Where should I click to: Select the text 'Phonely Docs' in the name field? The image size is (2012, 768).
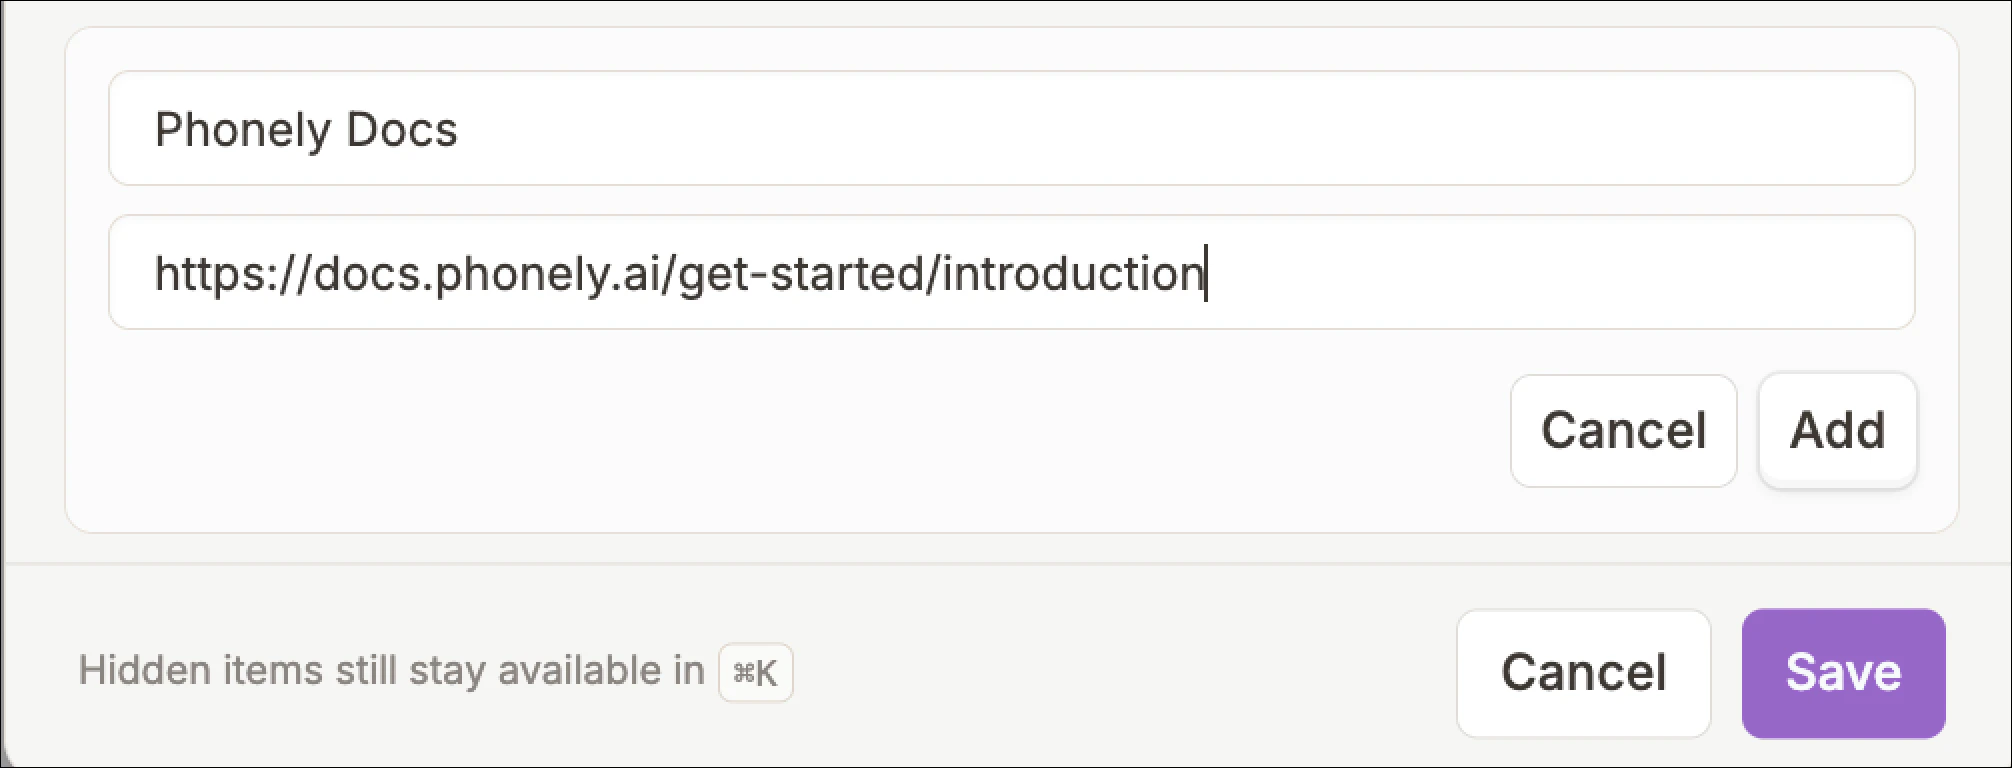pyautogui.click(x=307, y=129)
